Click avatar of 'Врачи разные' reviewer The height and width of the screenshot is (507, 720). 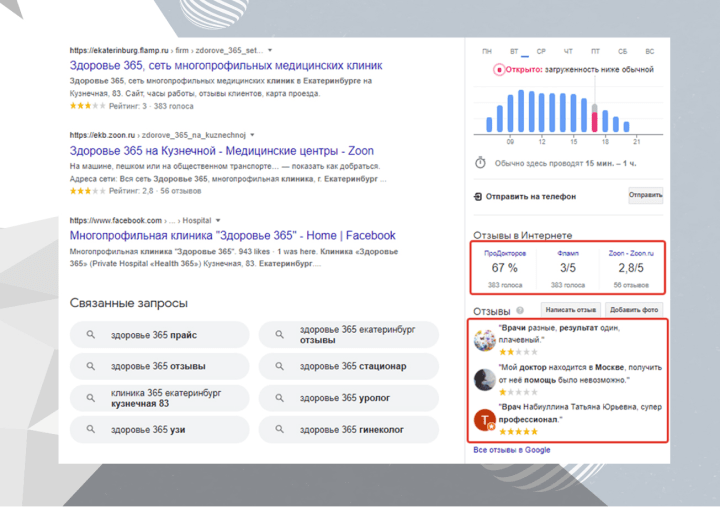point(484,340)
